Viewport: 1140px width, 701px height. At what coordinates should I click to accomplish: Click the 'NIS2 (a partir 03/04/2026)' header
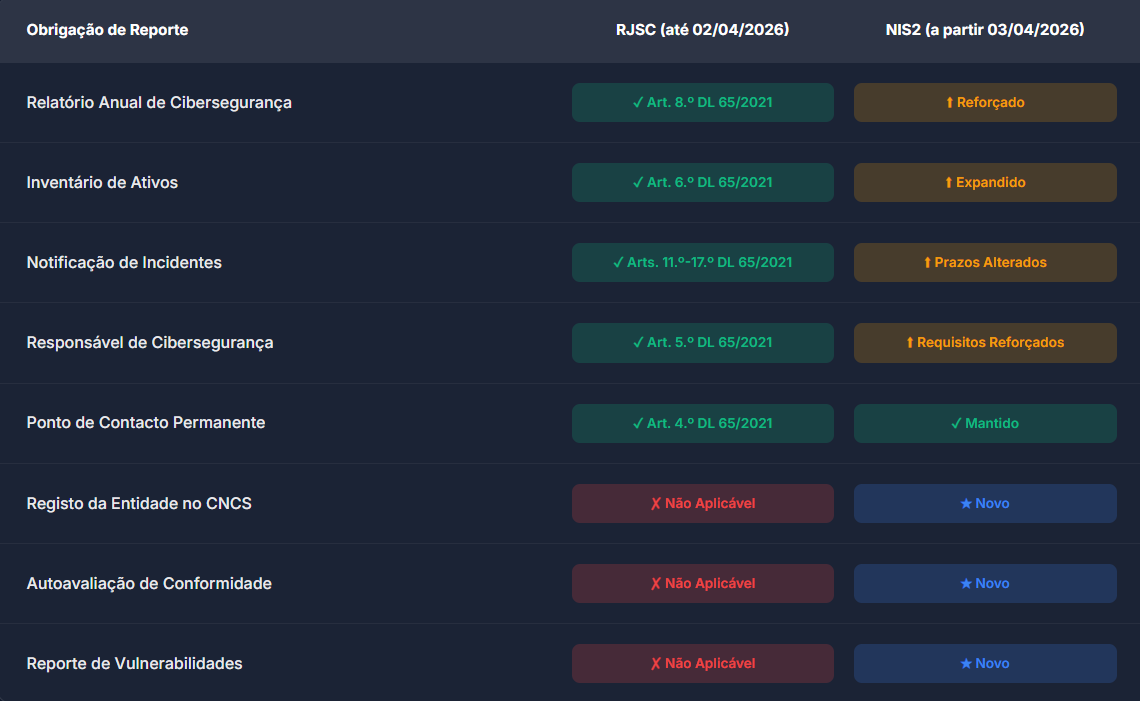point(985,30)
